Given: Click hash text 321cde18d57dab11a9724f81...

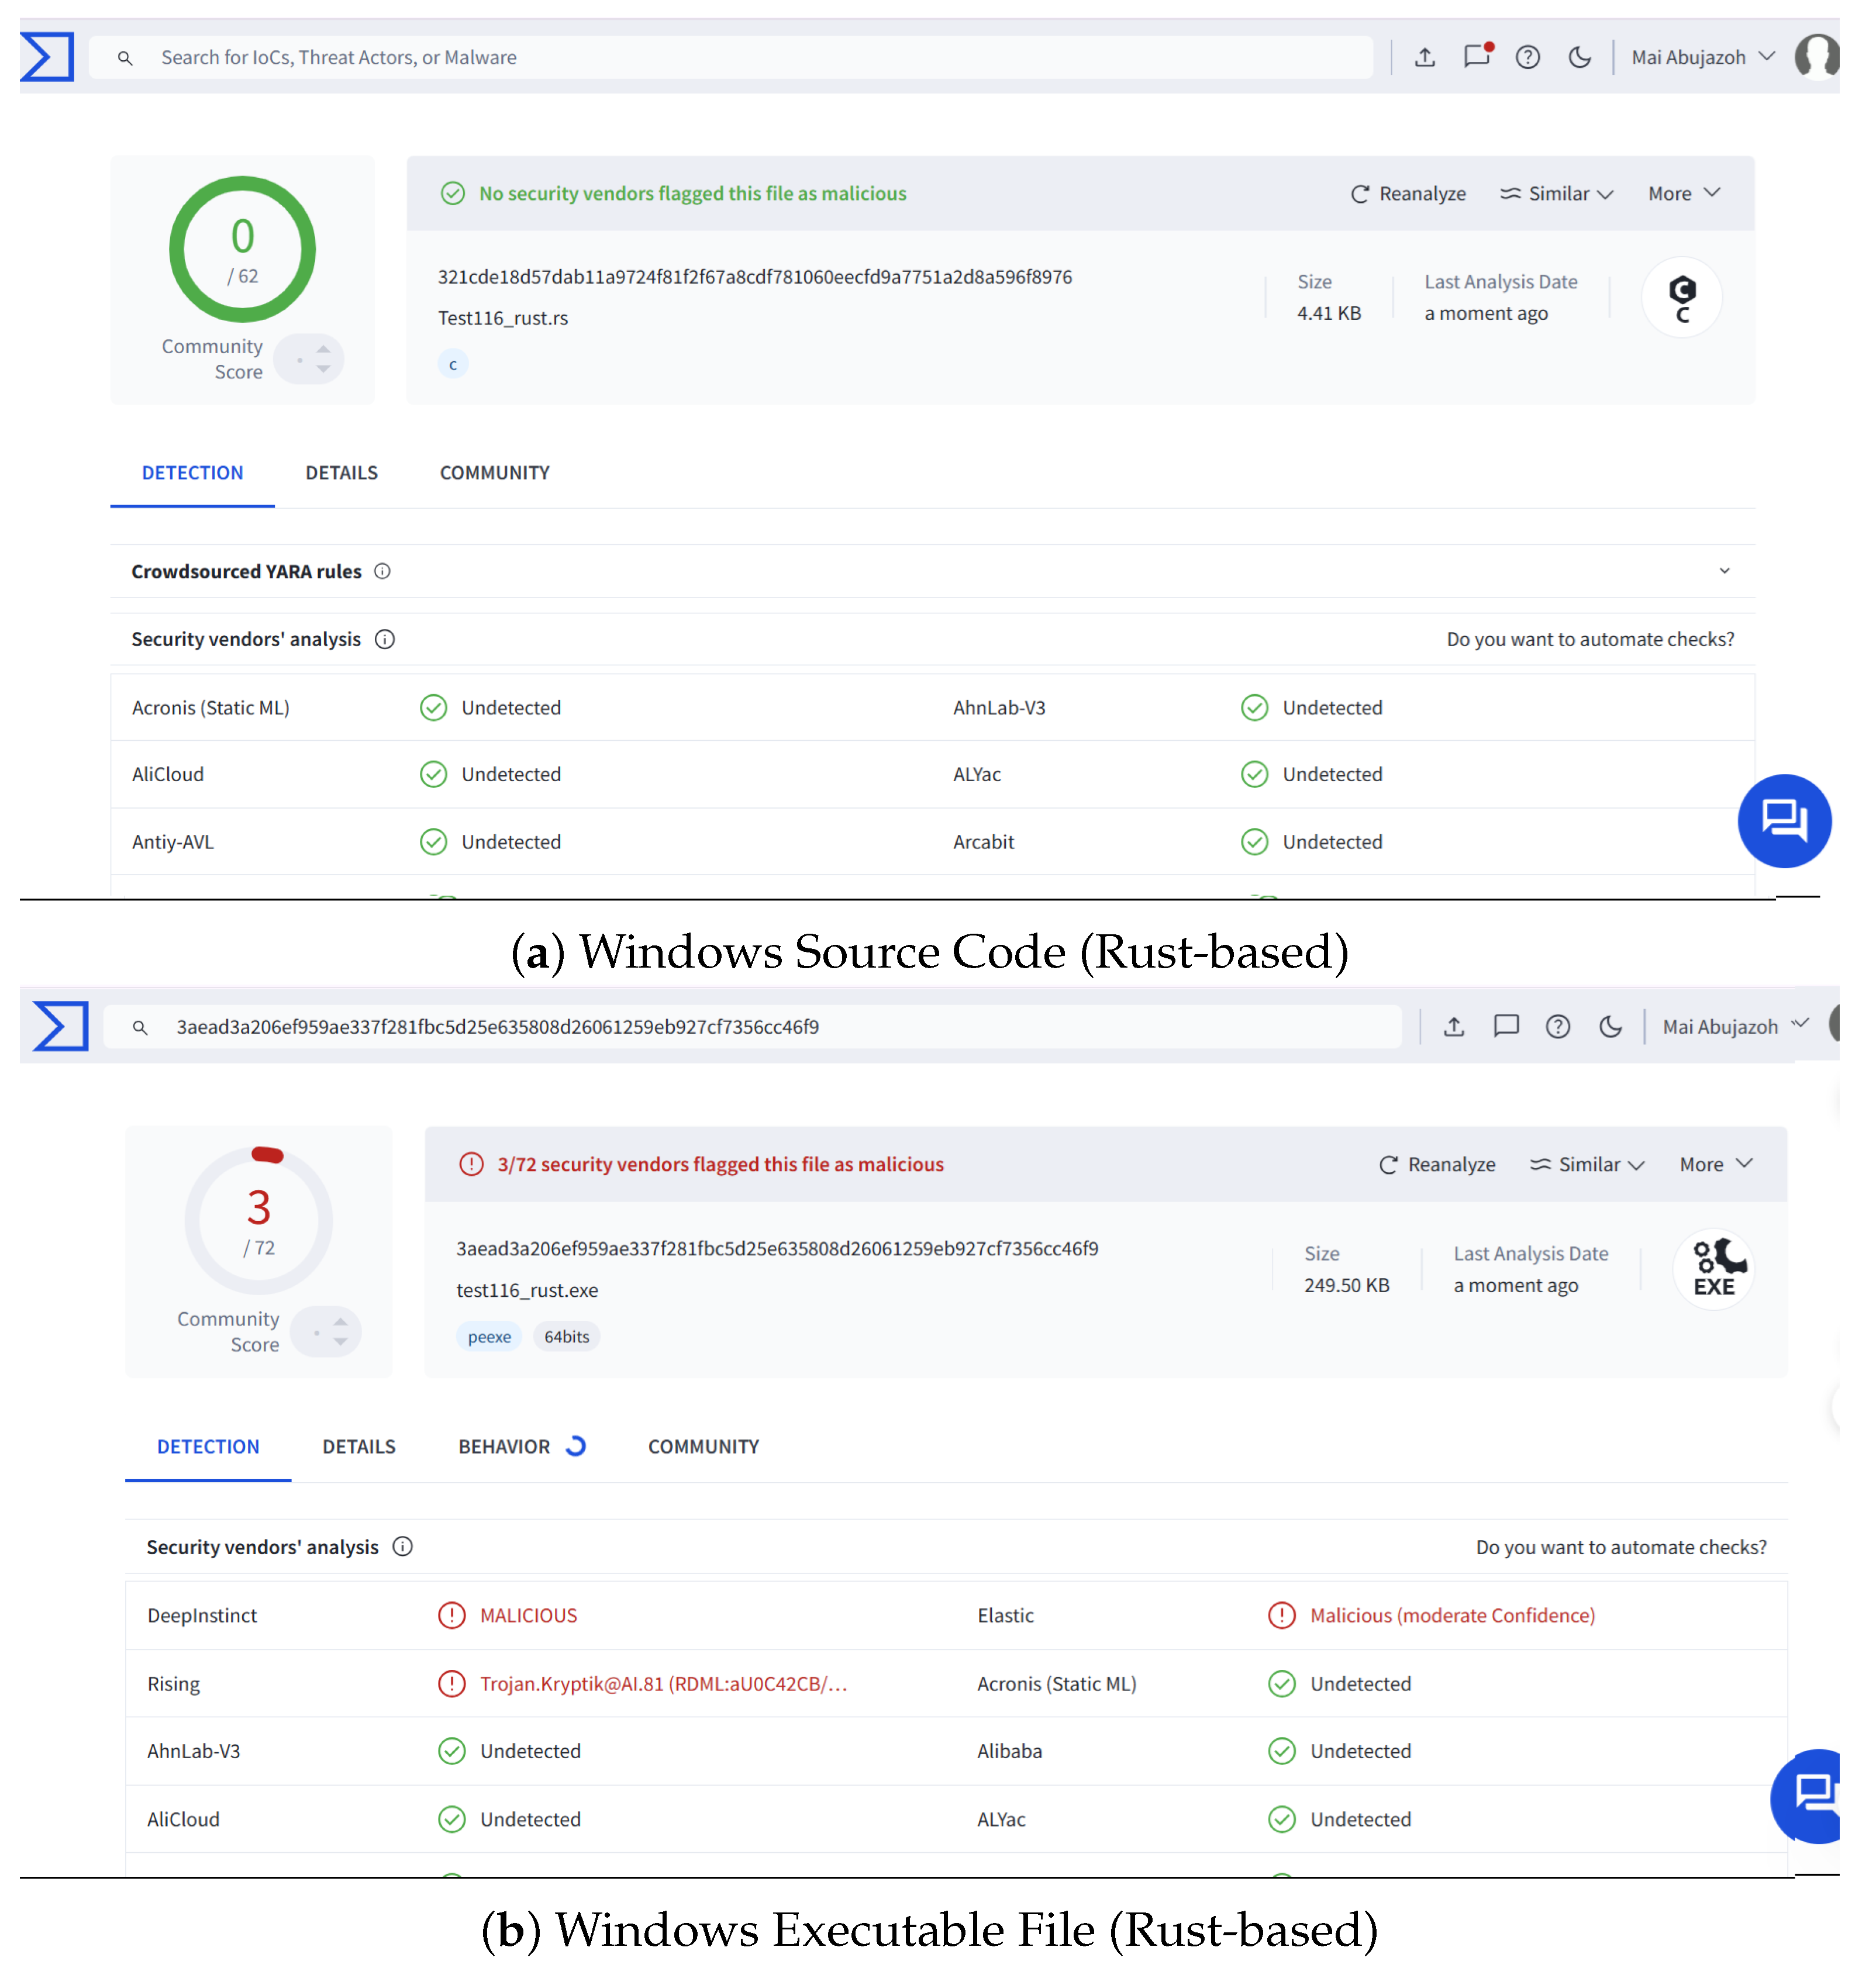Looking at the screenshot, I should pyautogui.click(x=755, y=277).
